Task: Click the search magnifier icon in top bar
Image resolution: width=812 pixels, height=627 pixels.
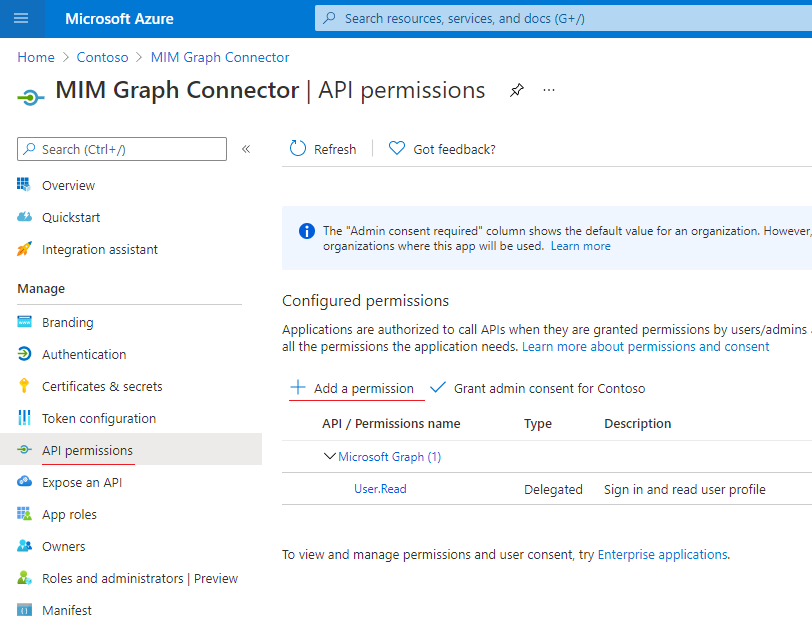Action: tap(329, 19)
